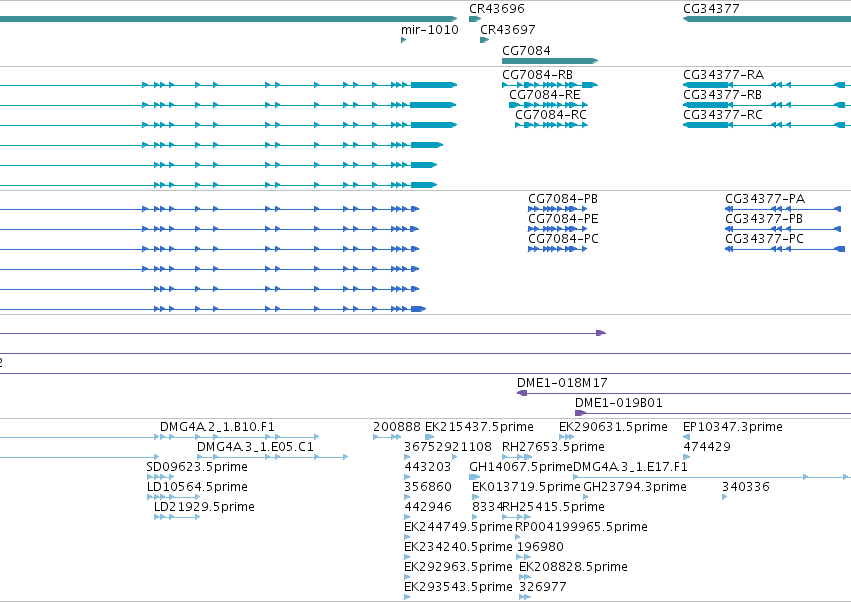Image resolution: width=851 pixels, height=602 pixels.
Task: Click transcript CG34377-RC label
Action: tap(723, 115)
